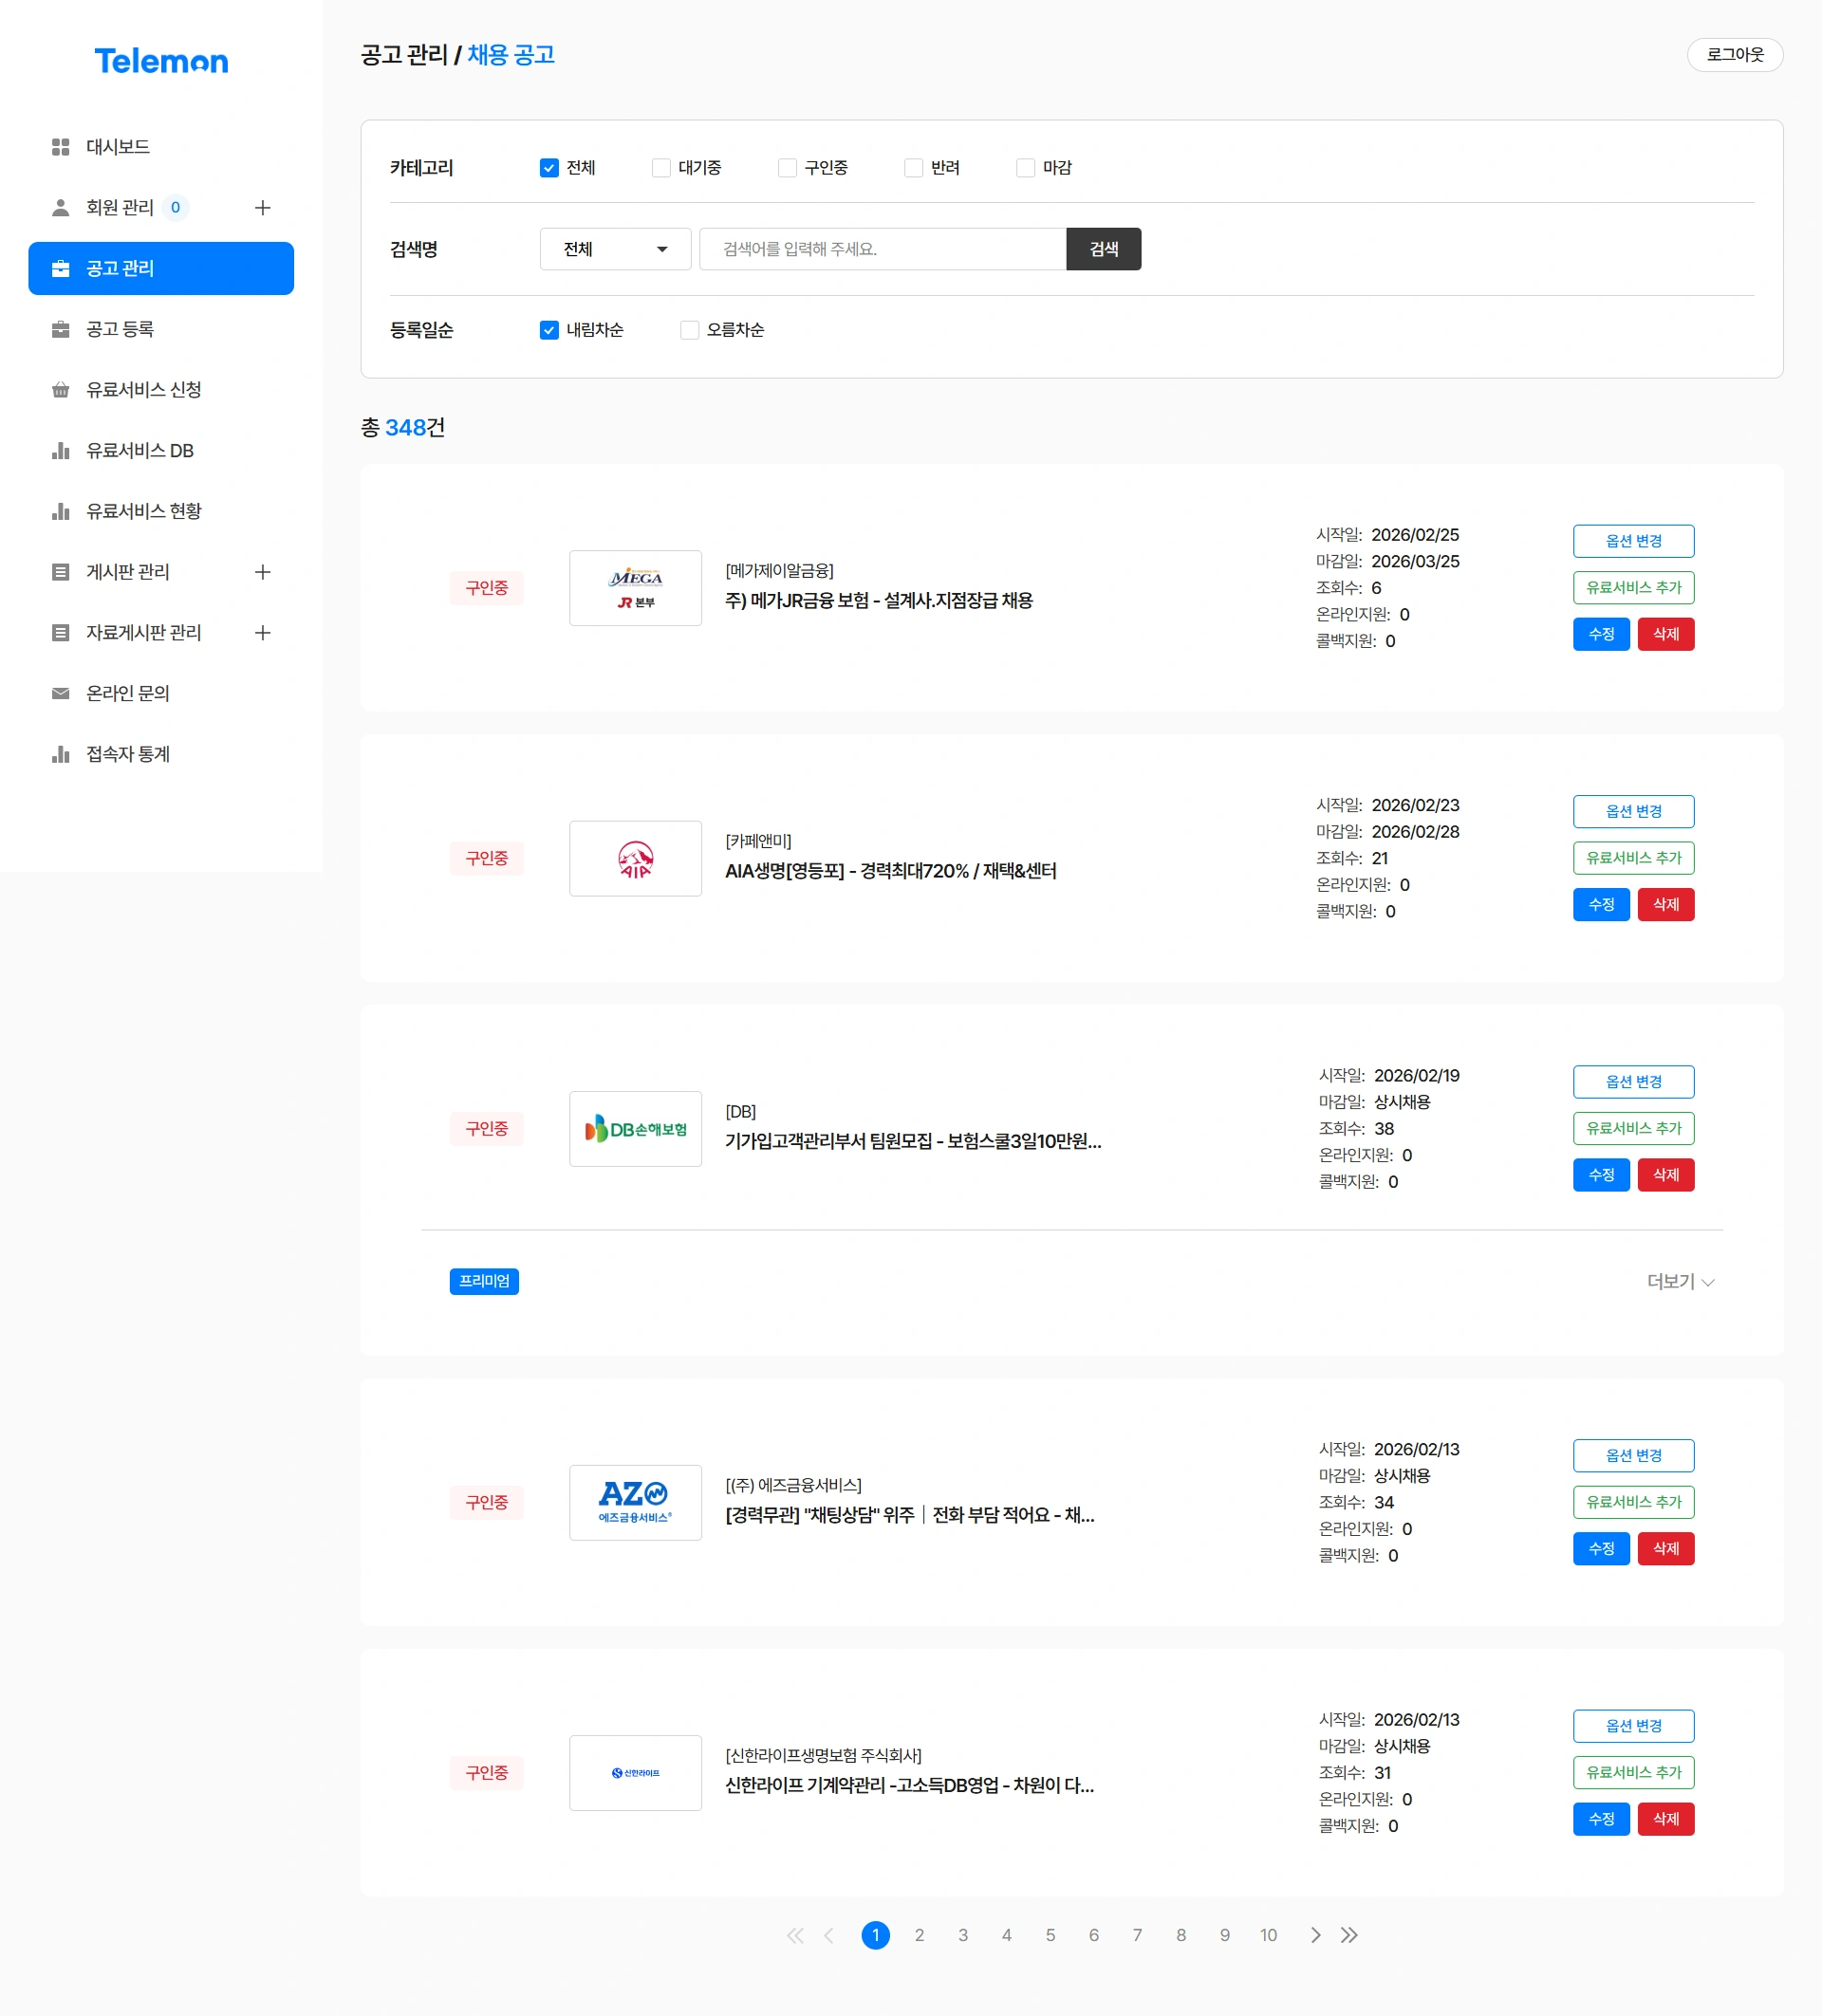This screenshot has height=2016, width=1822.
Task: Check the 대기중 category checkbox
Action: [x=661, y=168]
